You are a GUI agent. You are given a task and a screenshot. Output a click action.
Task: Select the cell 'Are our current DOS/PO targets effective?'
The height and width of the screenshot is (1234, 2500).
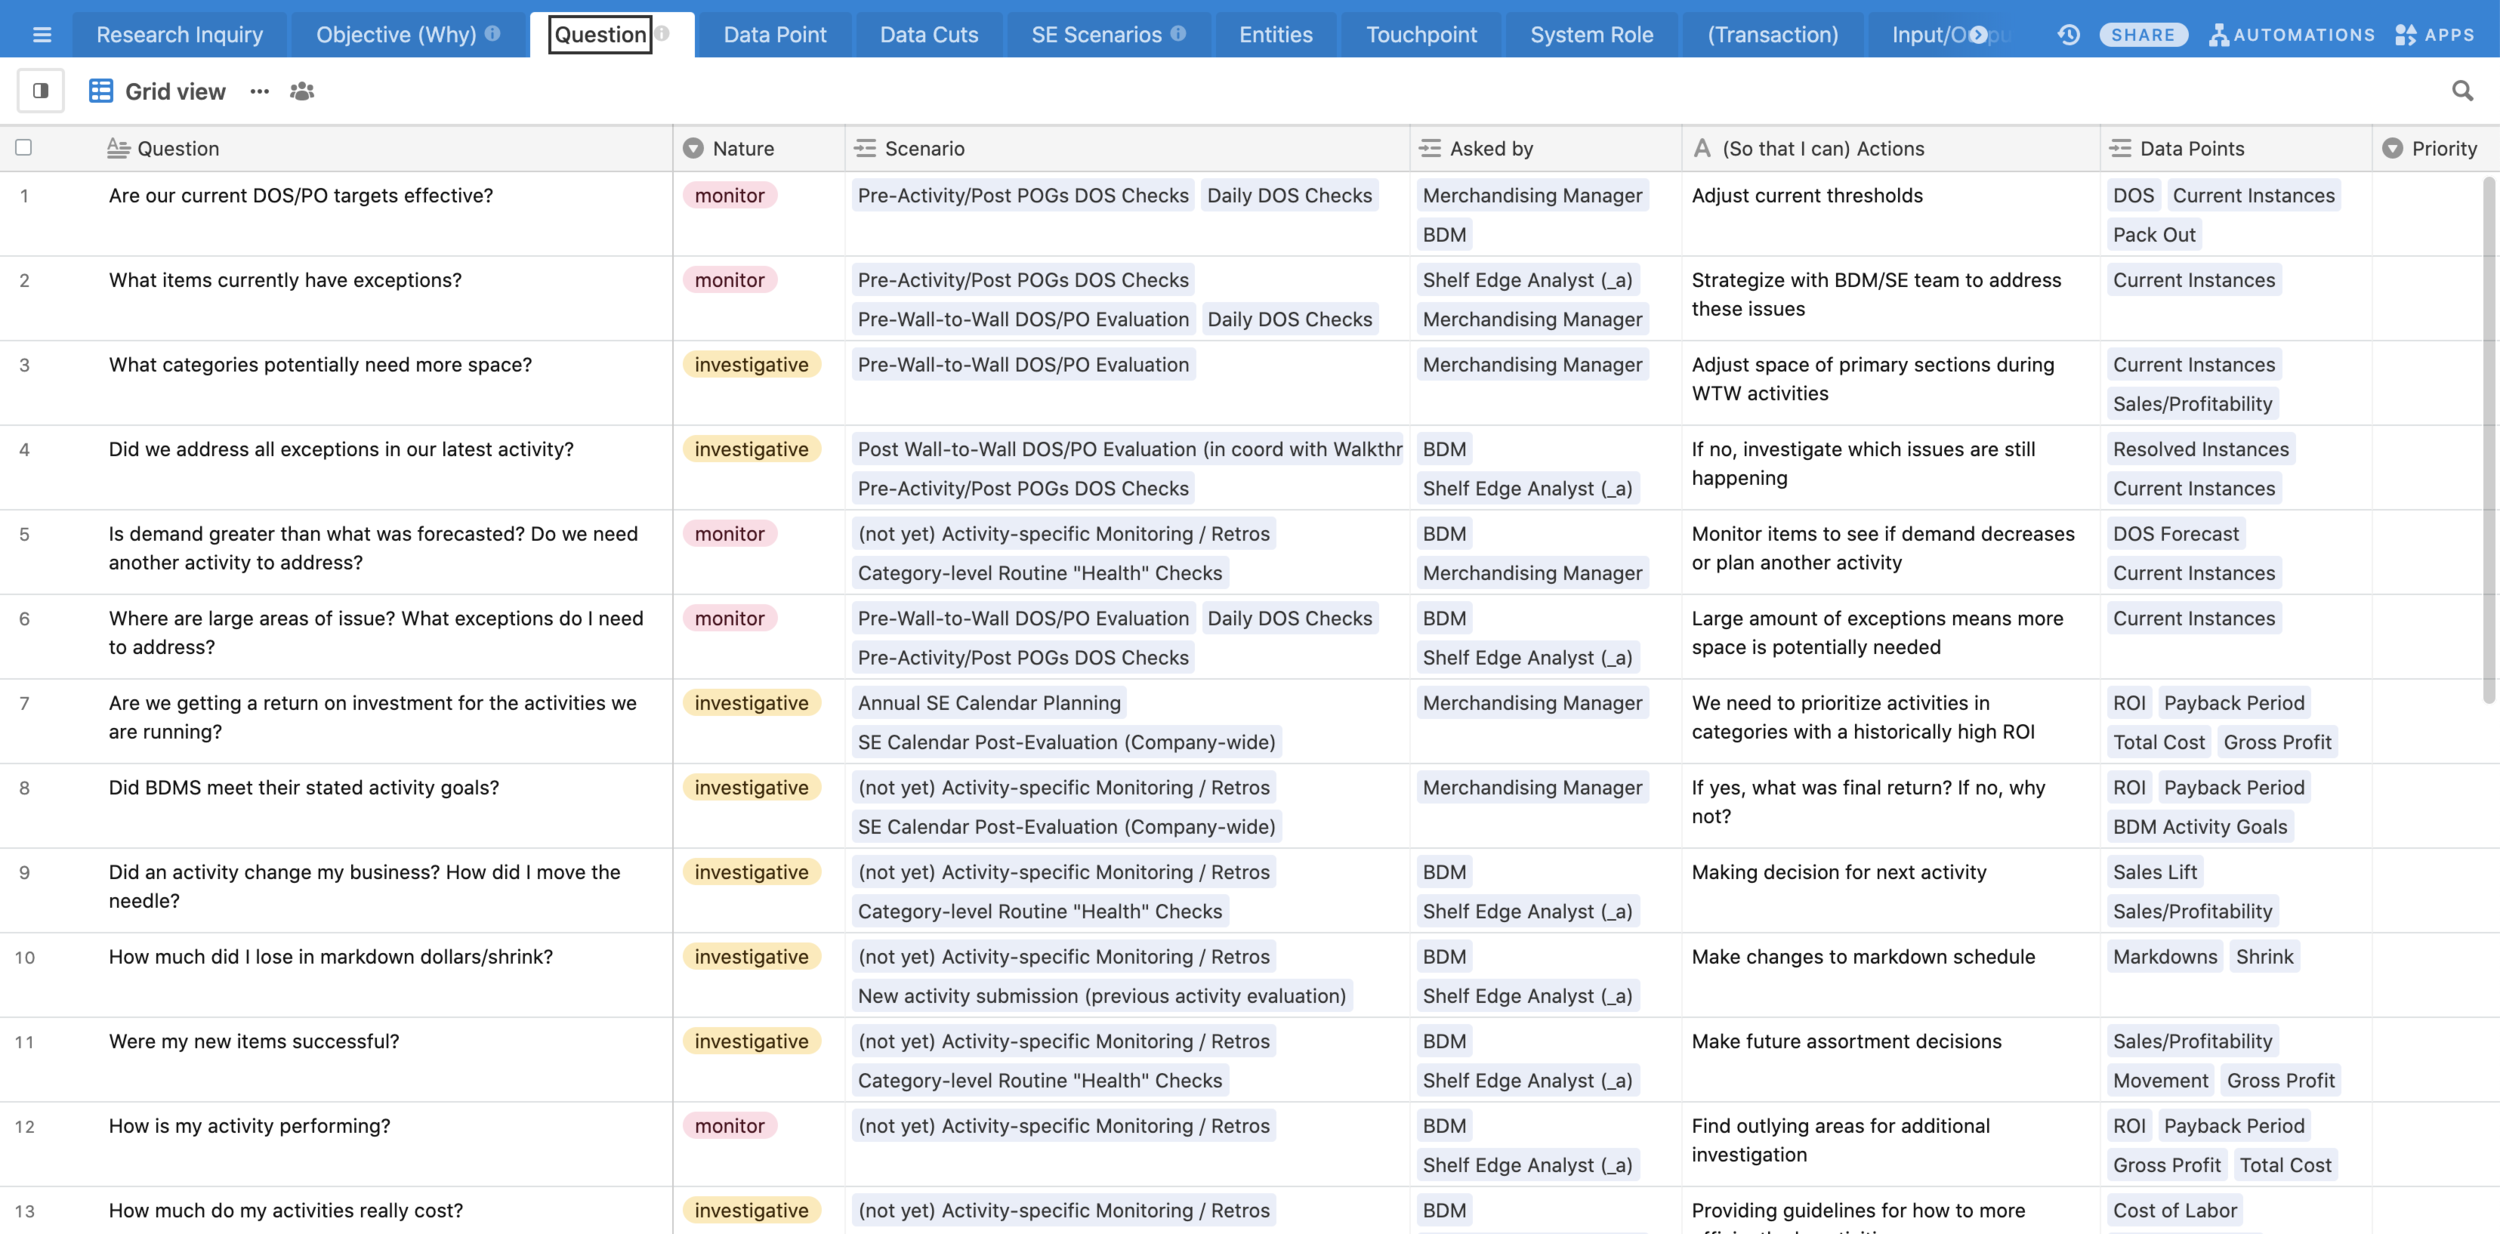pos(300,196)
